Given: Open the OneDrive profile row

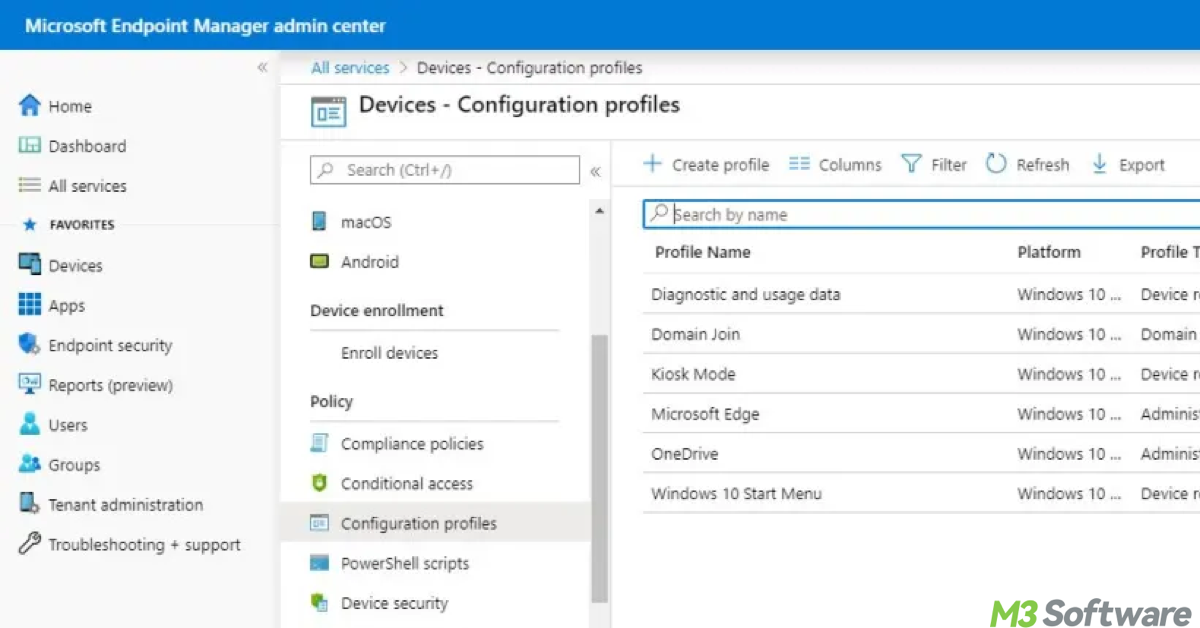Looking at the screenshot, I should (x=920, y=454).
